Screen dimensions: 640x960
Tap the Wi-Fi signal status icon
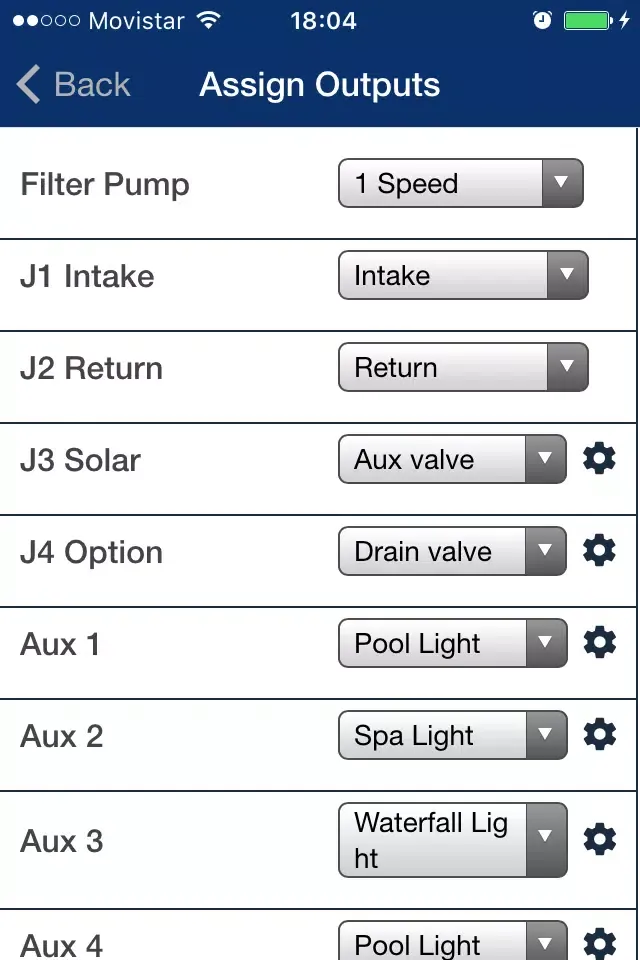pyautogui.click(x=208, y=21)
